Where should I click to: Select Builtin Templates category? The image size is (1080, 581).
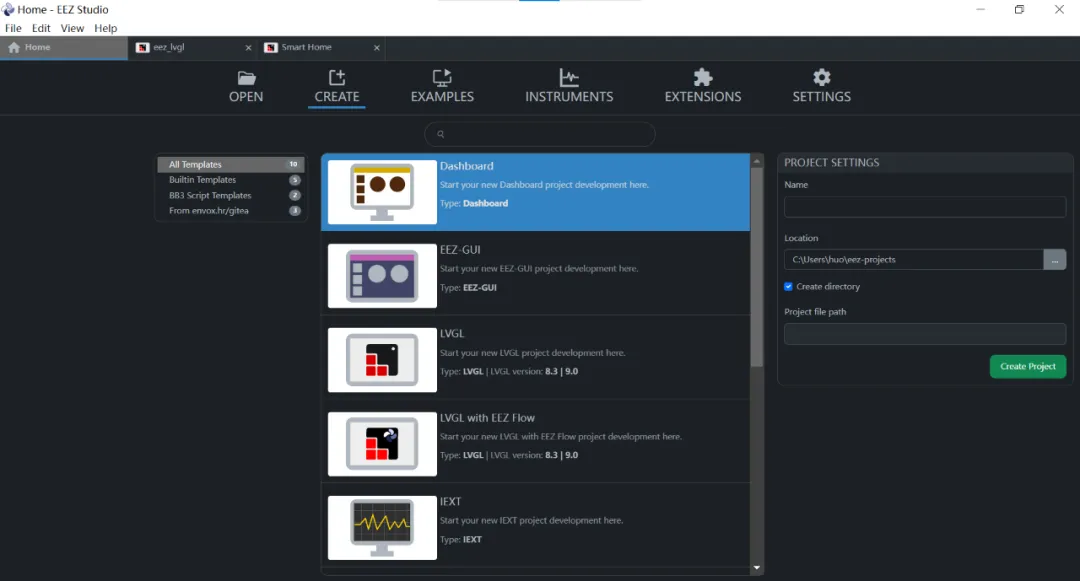coord(231,180)
